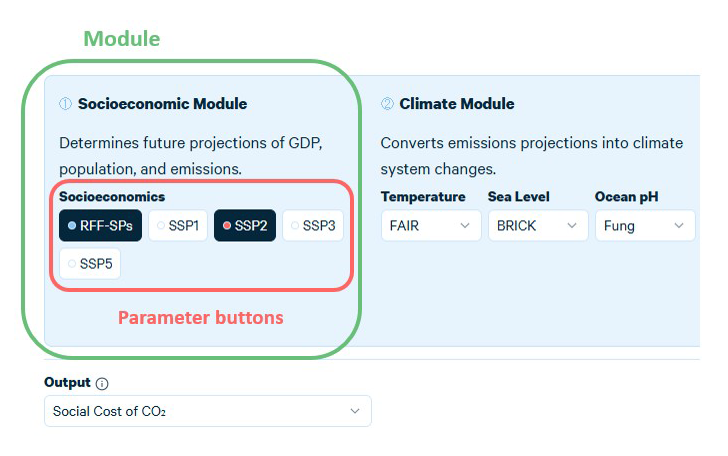
Task: Click the red dot on SSP2
Action: [227, 226]
